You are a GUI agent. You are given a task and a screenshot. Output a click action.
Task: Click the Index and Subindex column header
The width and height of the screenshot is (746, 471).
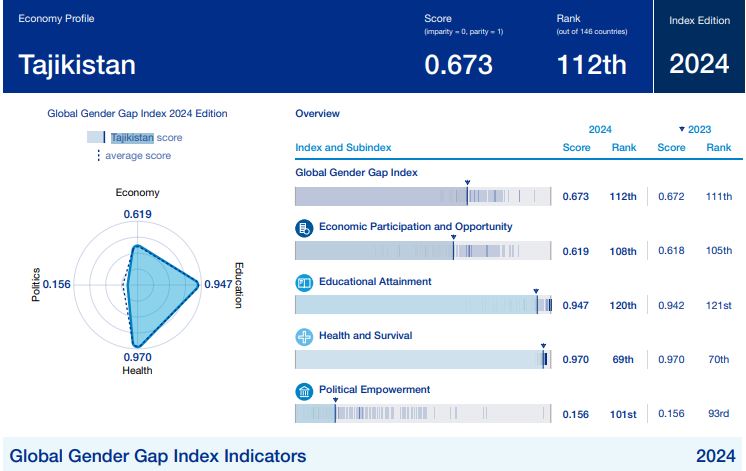point(343,148)
